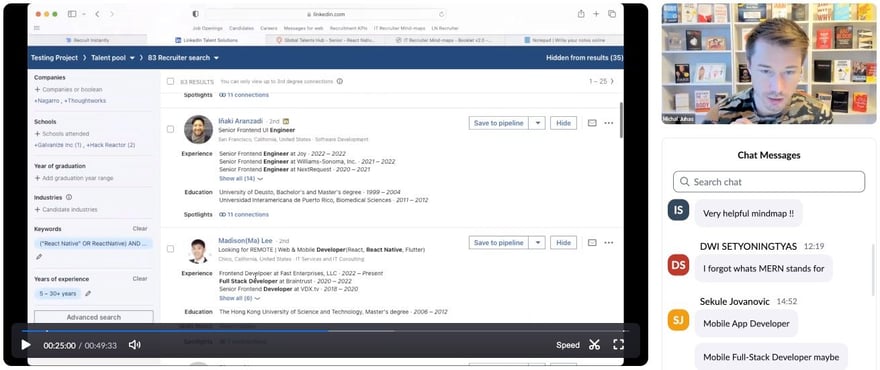Edit Years of experience with pencil icon
880x370 pixels.
88,293
